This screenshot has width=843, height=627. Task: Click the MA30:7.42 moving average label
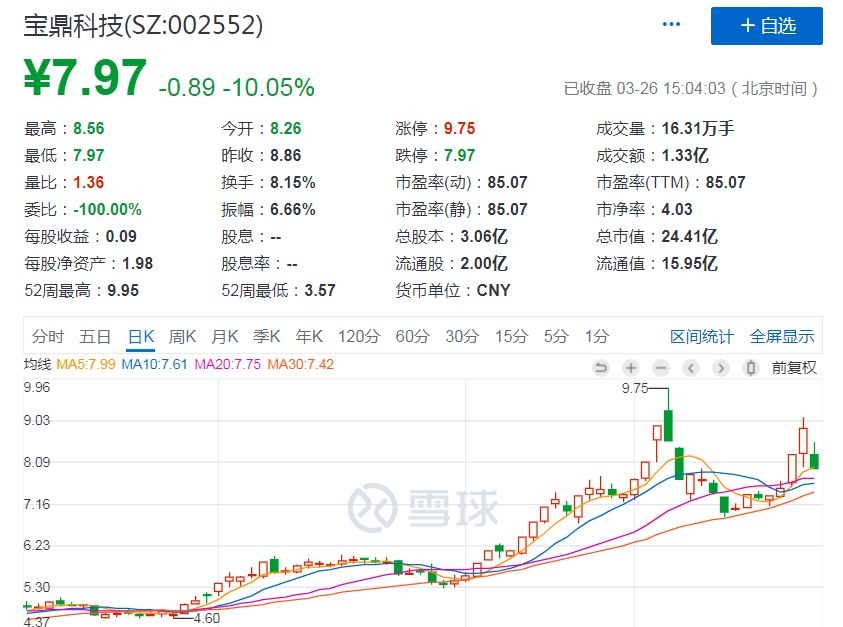pyautogui.click(x=301, y=364)
